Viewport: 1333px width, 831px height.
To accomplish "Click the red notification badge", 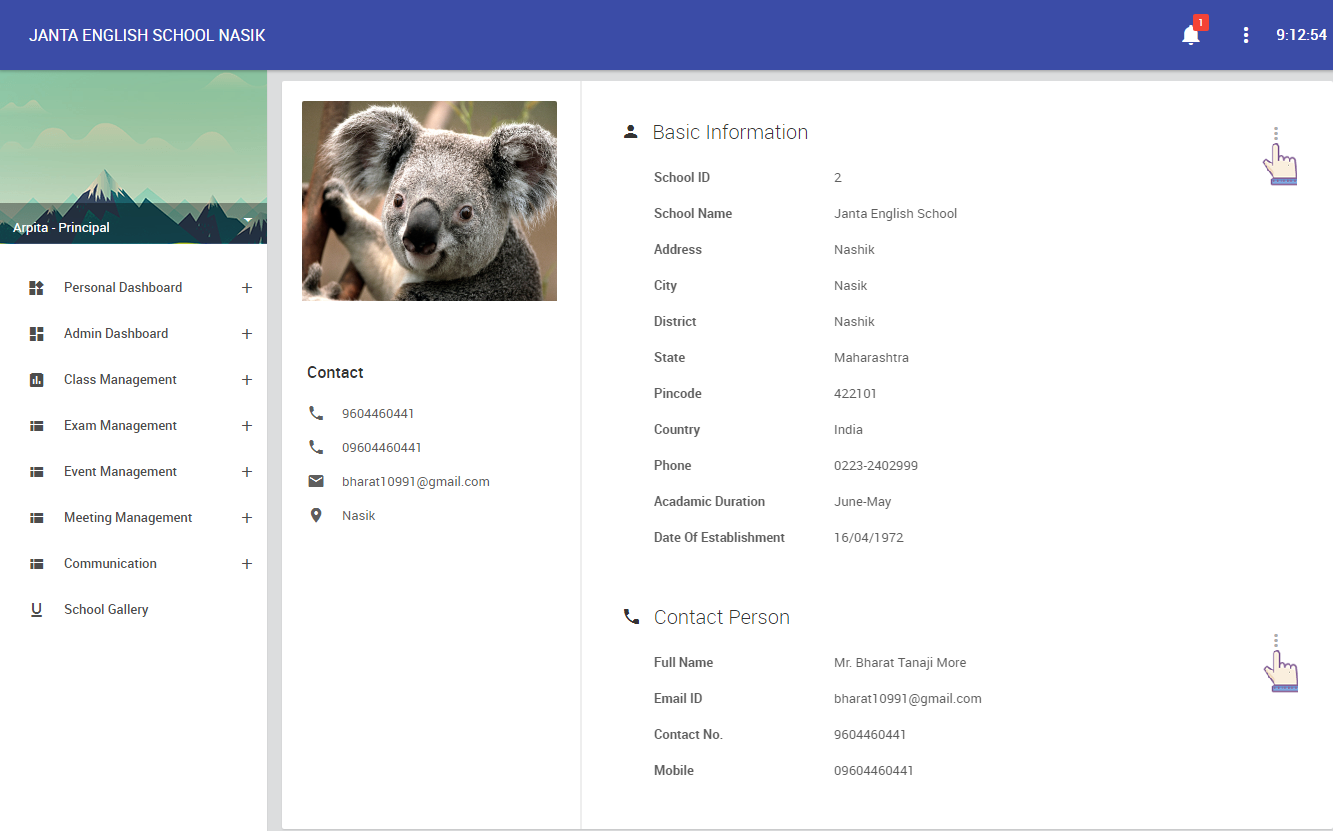I will [1201, 22].
